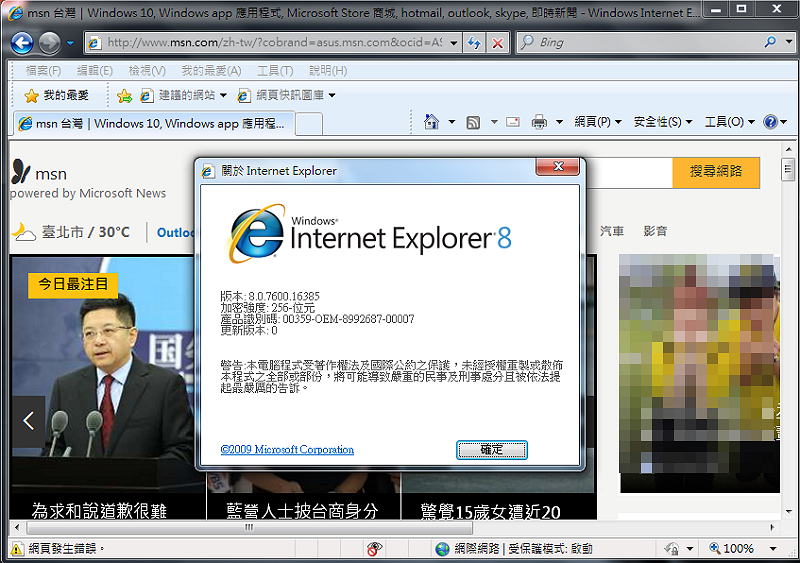Open a new blank tab
Viewport: 800px width, 563px height.
click(x=309, y=124)
